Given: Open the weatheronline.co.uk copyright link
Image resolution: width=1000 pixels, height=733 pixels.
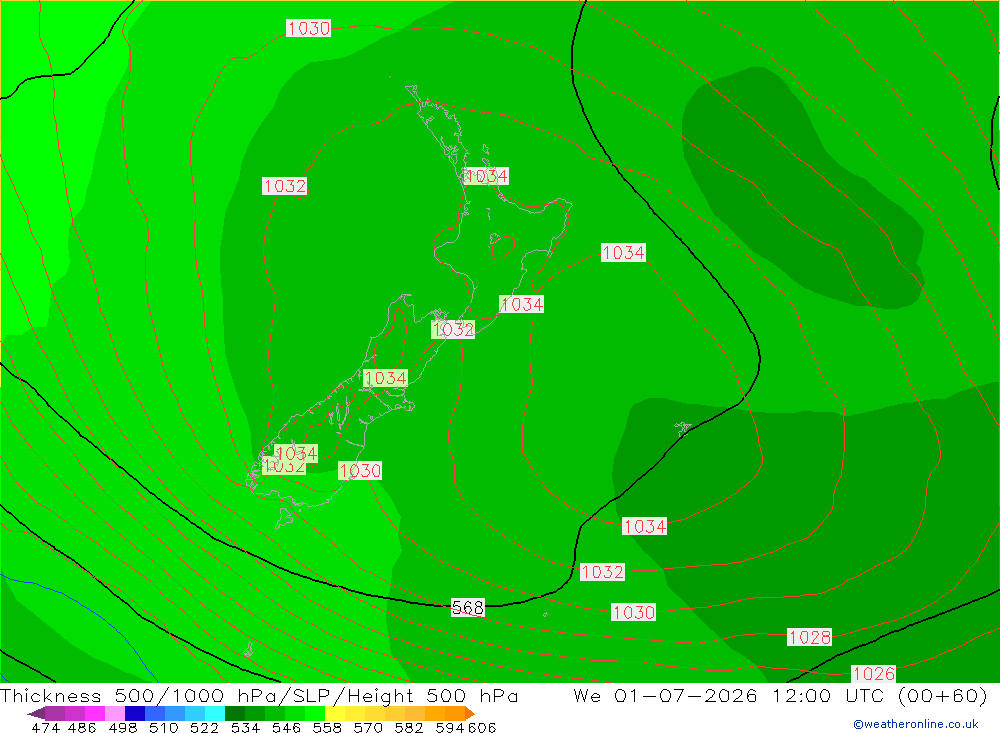Looking at the screenshot, I should 916,724.
